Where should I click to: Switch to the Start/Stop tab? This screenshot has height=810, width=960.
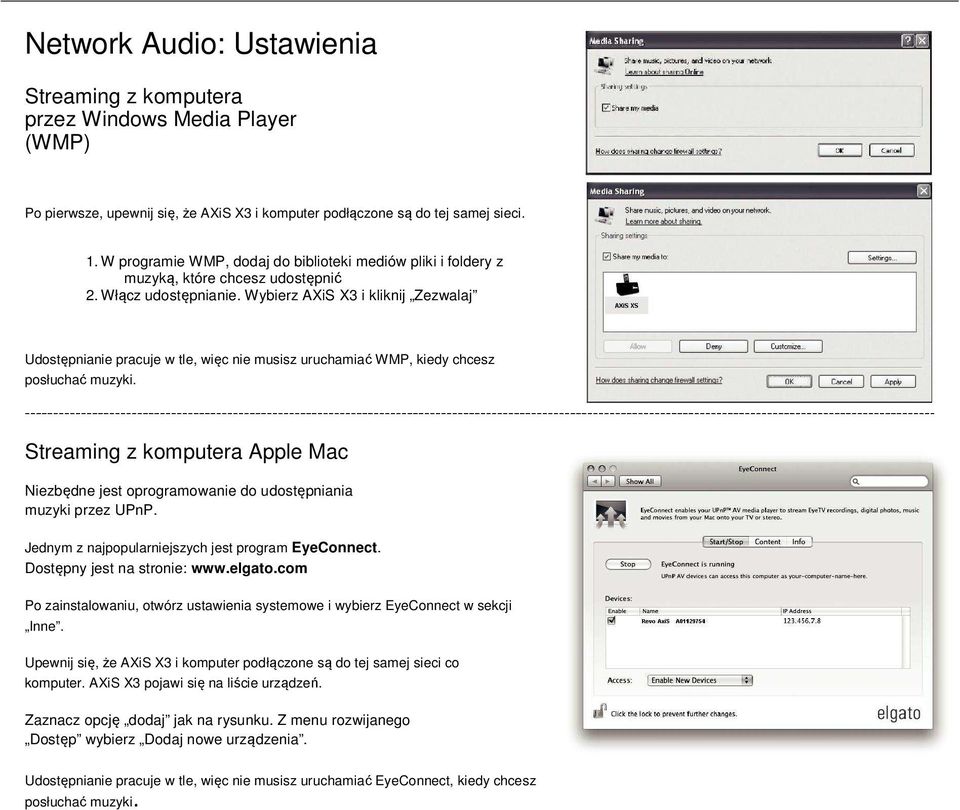726,542
